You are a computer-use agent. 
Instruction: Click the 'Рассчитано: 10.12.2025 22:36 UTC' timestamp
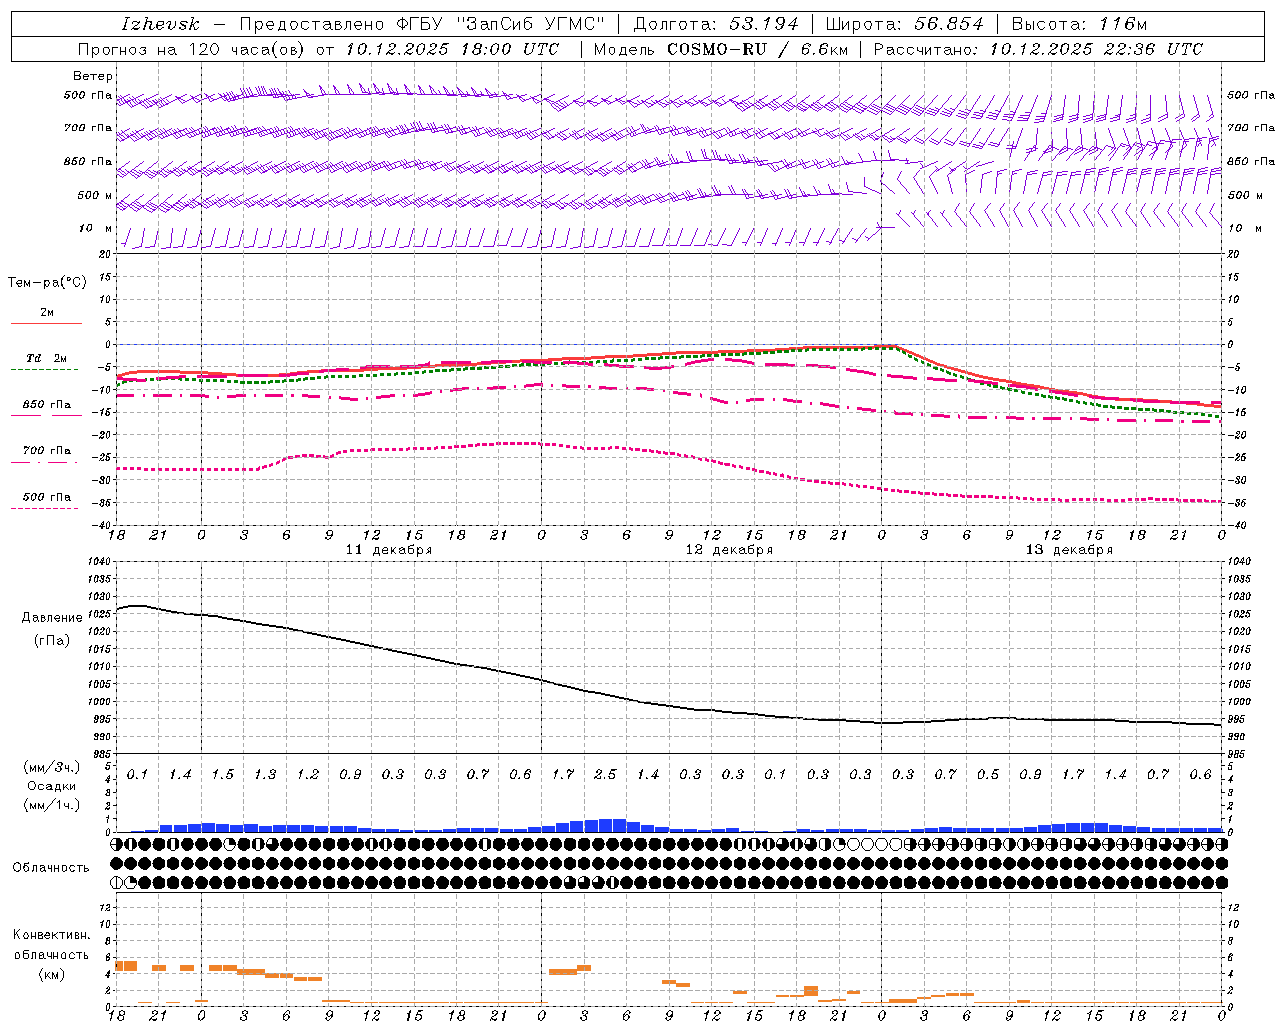1038,49
